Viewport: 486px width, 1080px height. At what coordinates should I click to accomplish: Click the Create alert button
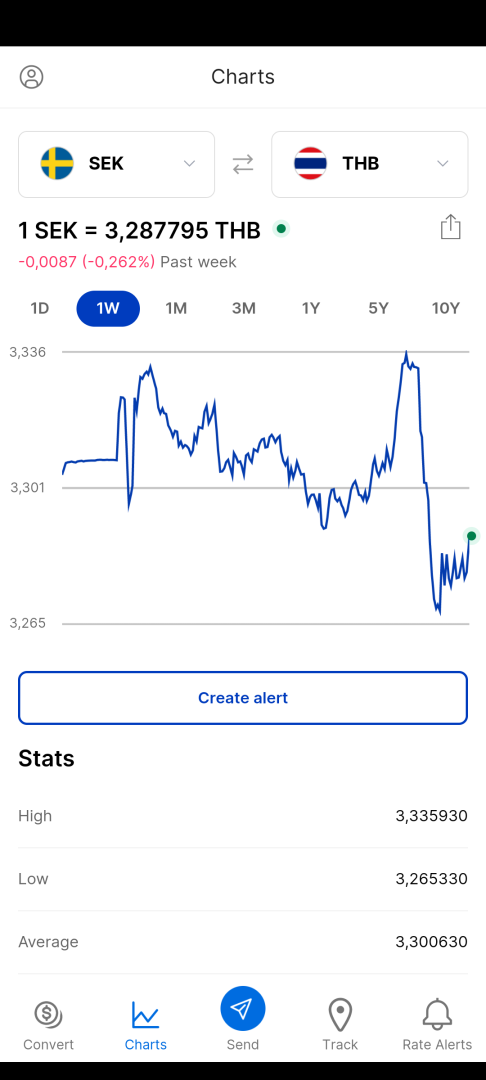(243, 698)
